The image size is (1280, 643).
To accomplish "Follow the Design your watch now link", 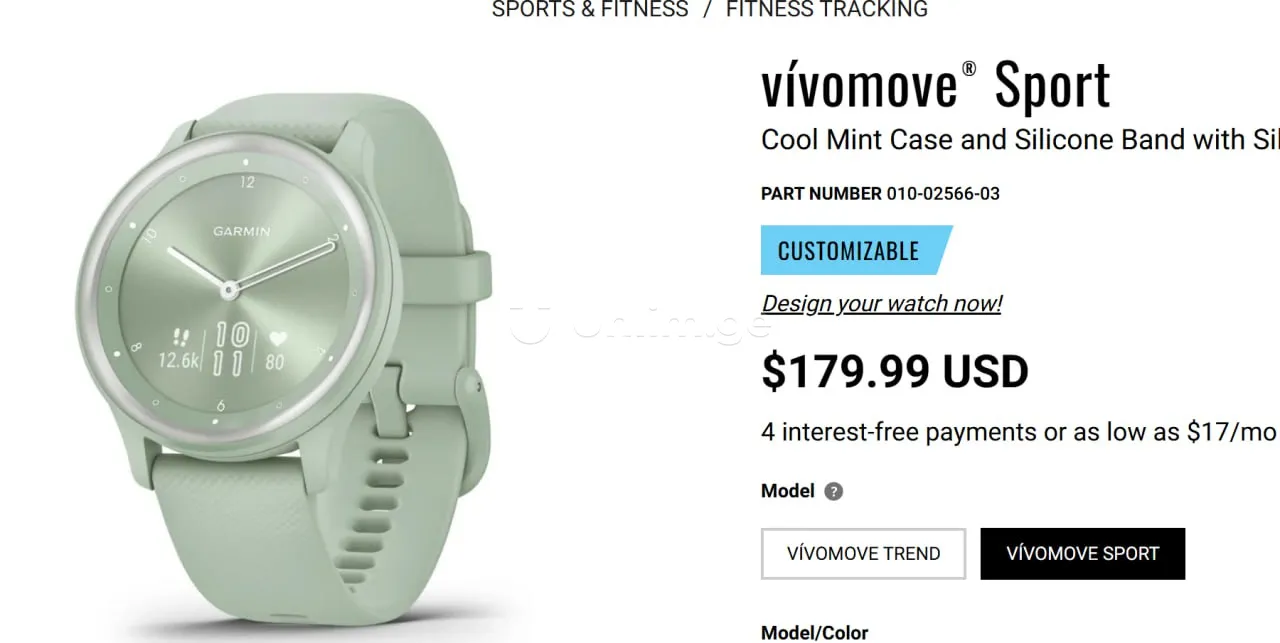I will pyautogui.click(x=881, y=303).
